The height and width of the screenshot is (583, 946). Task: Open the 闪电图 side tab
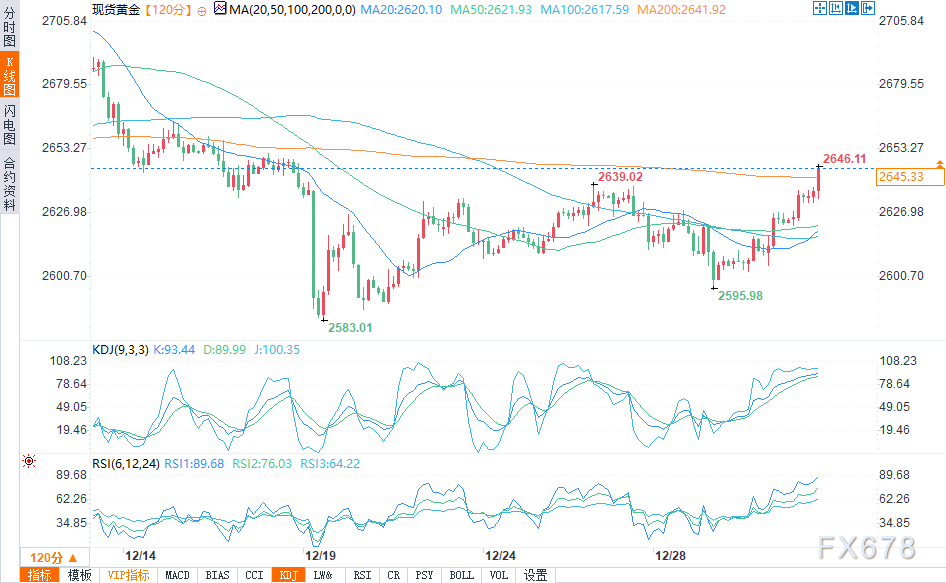pyautogui.click(x=10, y=124)
